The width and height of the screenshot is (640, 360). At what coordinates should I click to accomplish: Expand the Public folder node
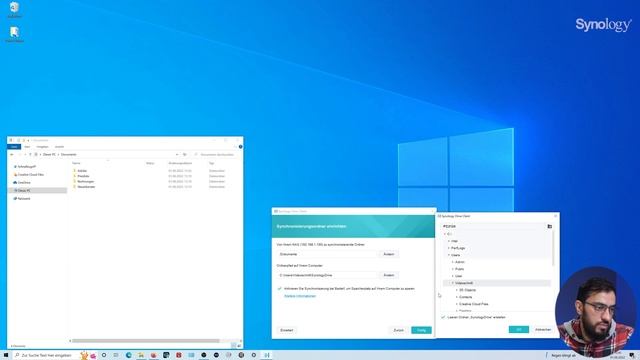point(453,269)
